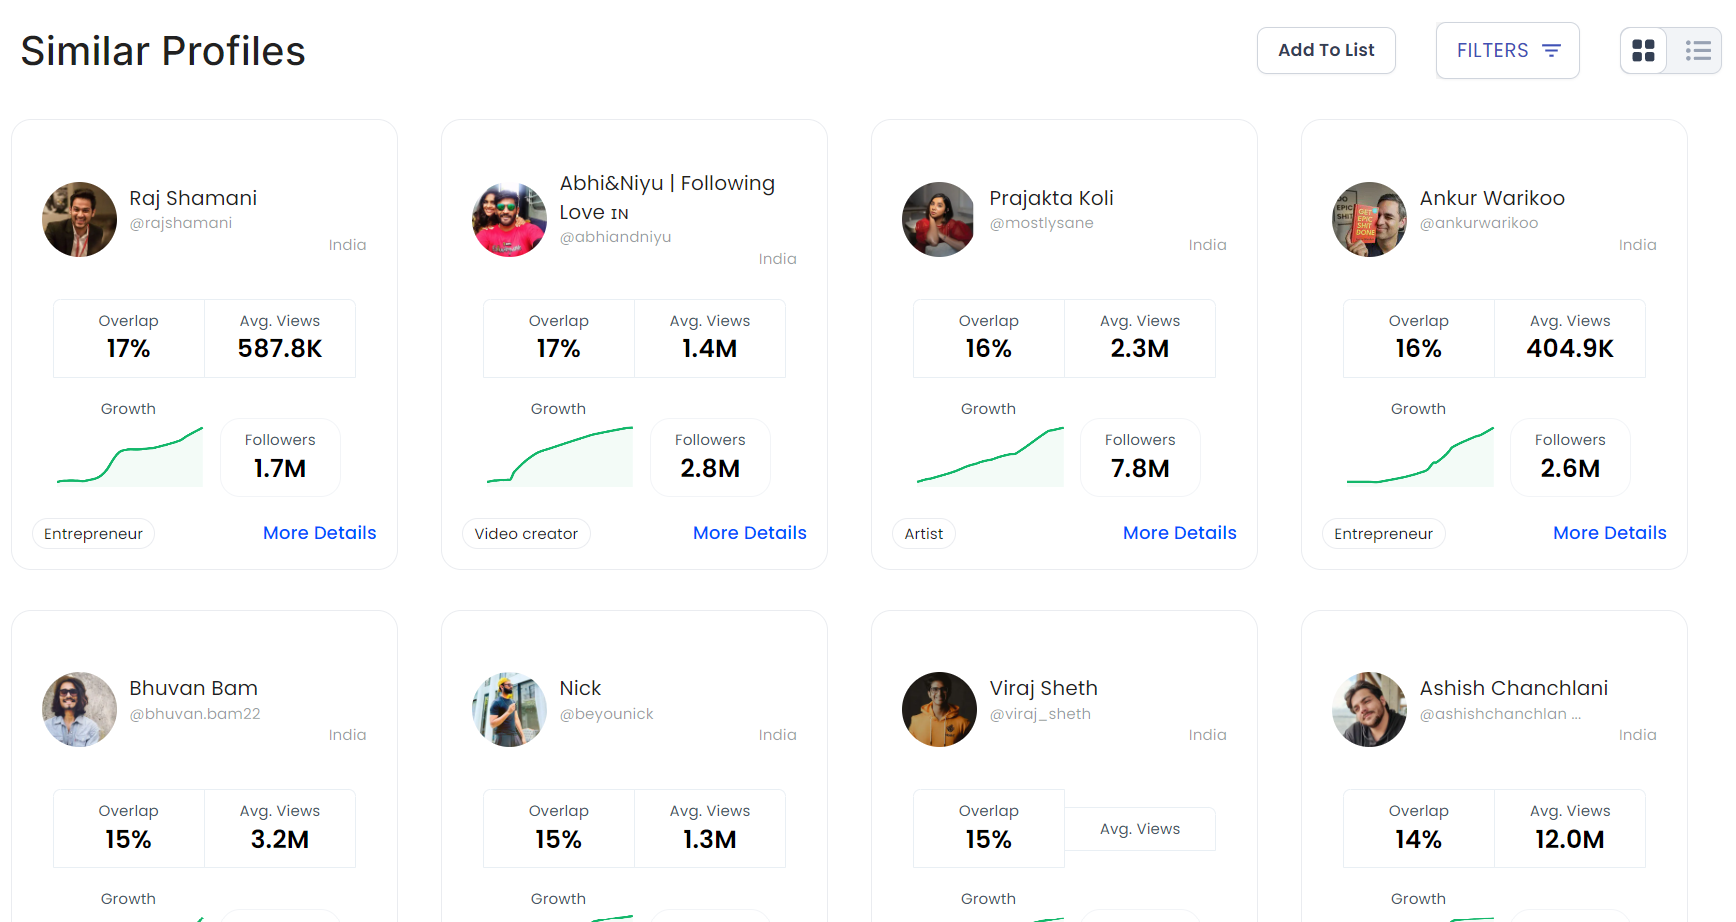
Task: Click Raj Shamani's growth chart
Action: click(x=130, y=456)
